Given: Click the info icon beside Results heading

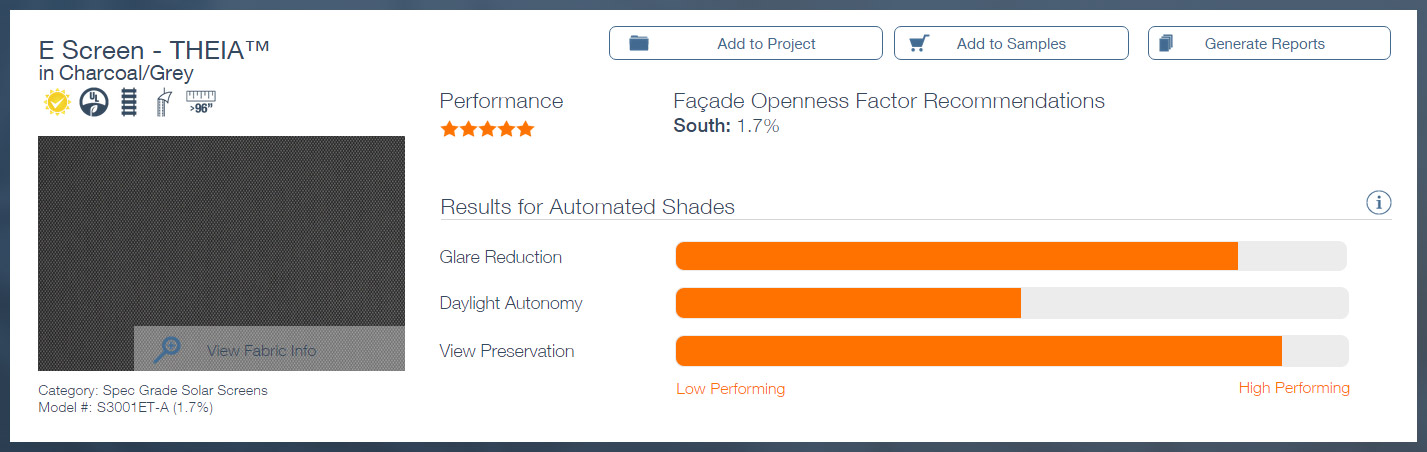Looking at the screenshot, I should tap(1379, 203).
